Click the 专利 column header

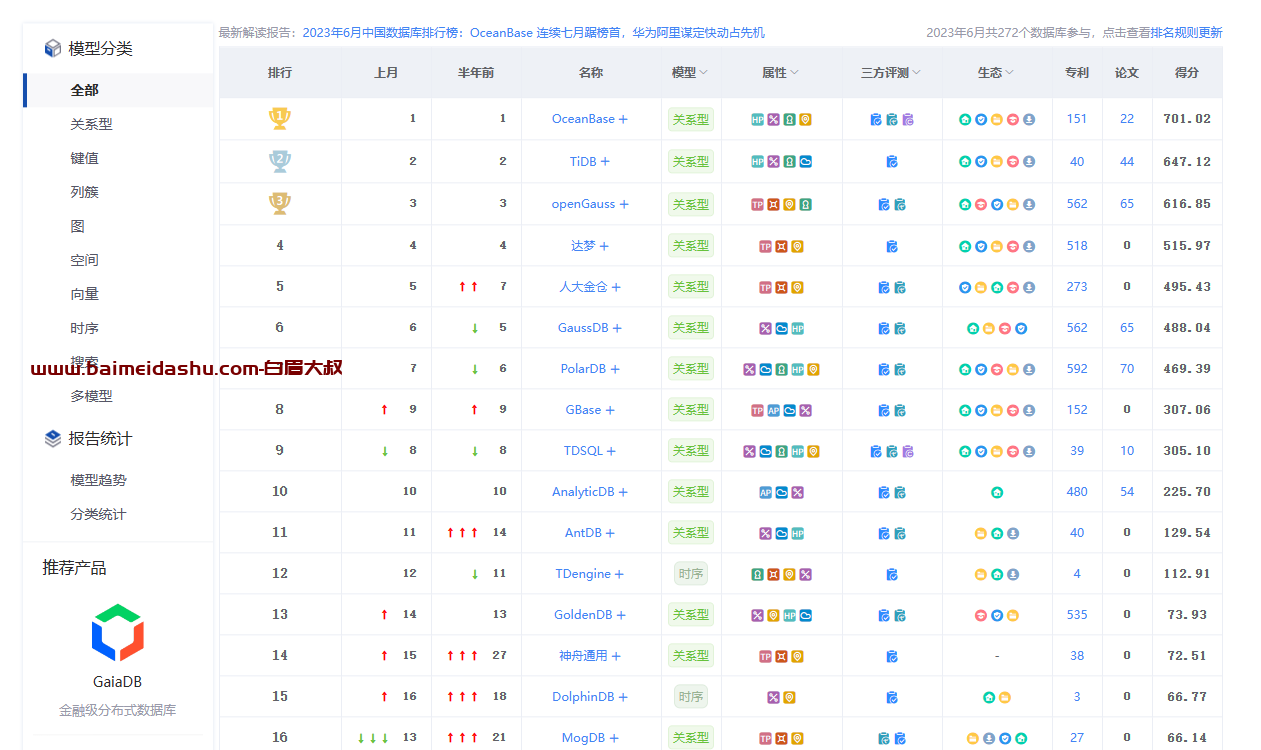click(1077, 73)
